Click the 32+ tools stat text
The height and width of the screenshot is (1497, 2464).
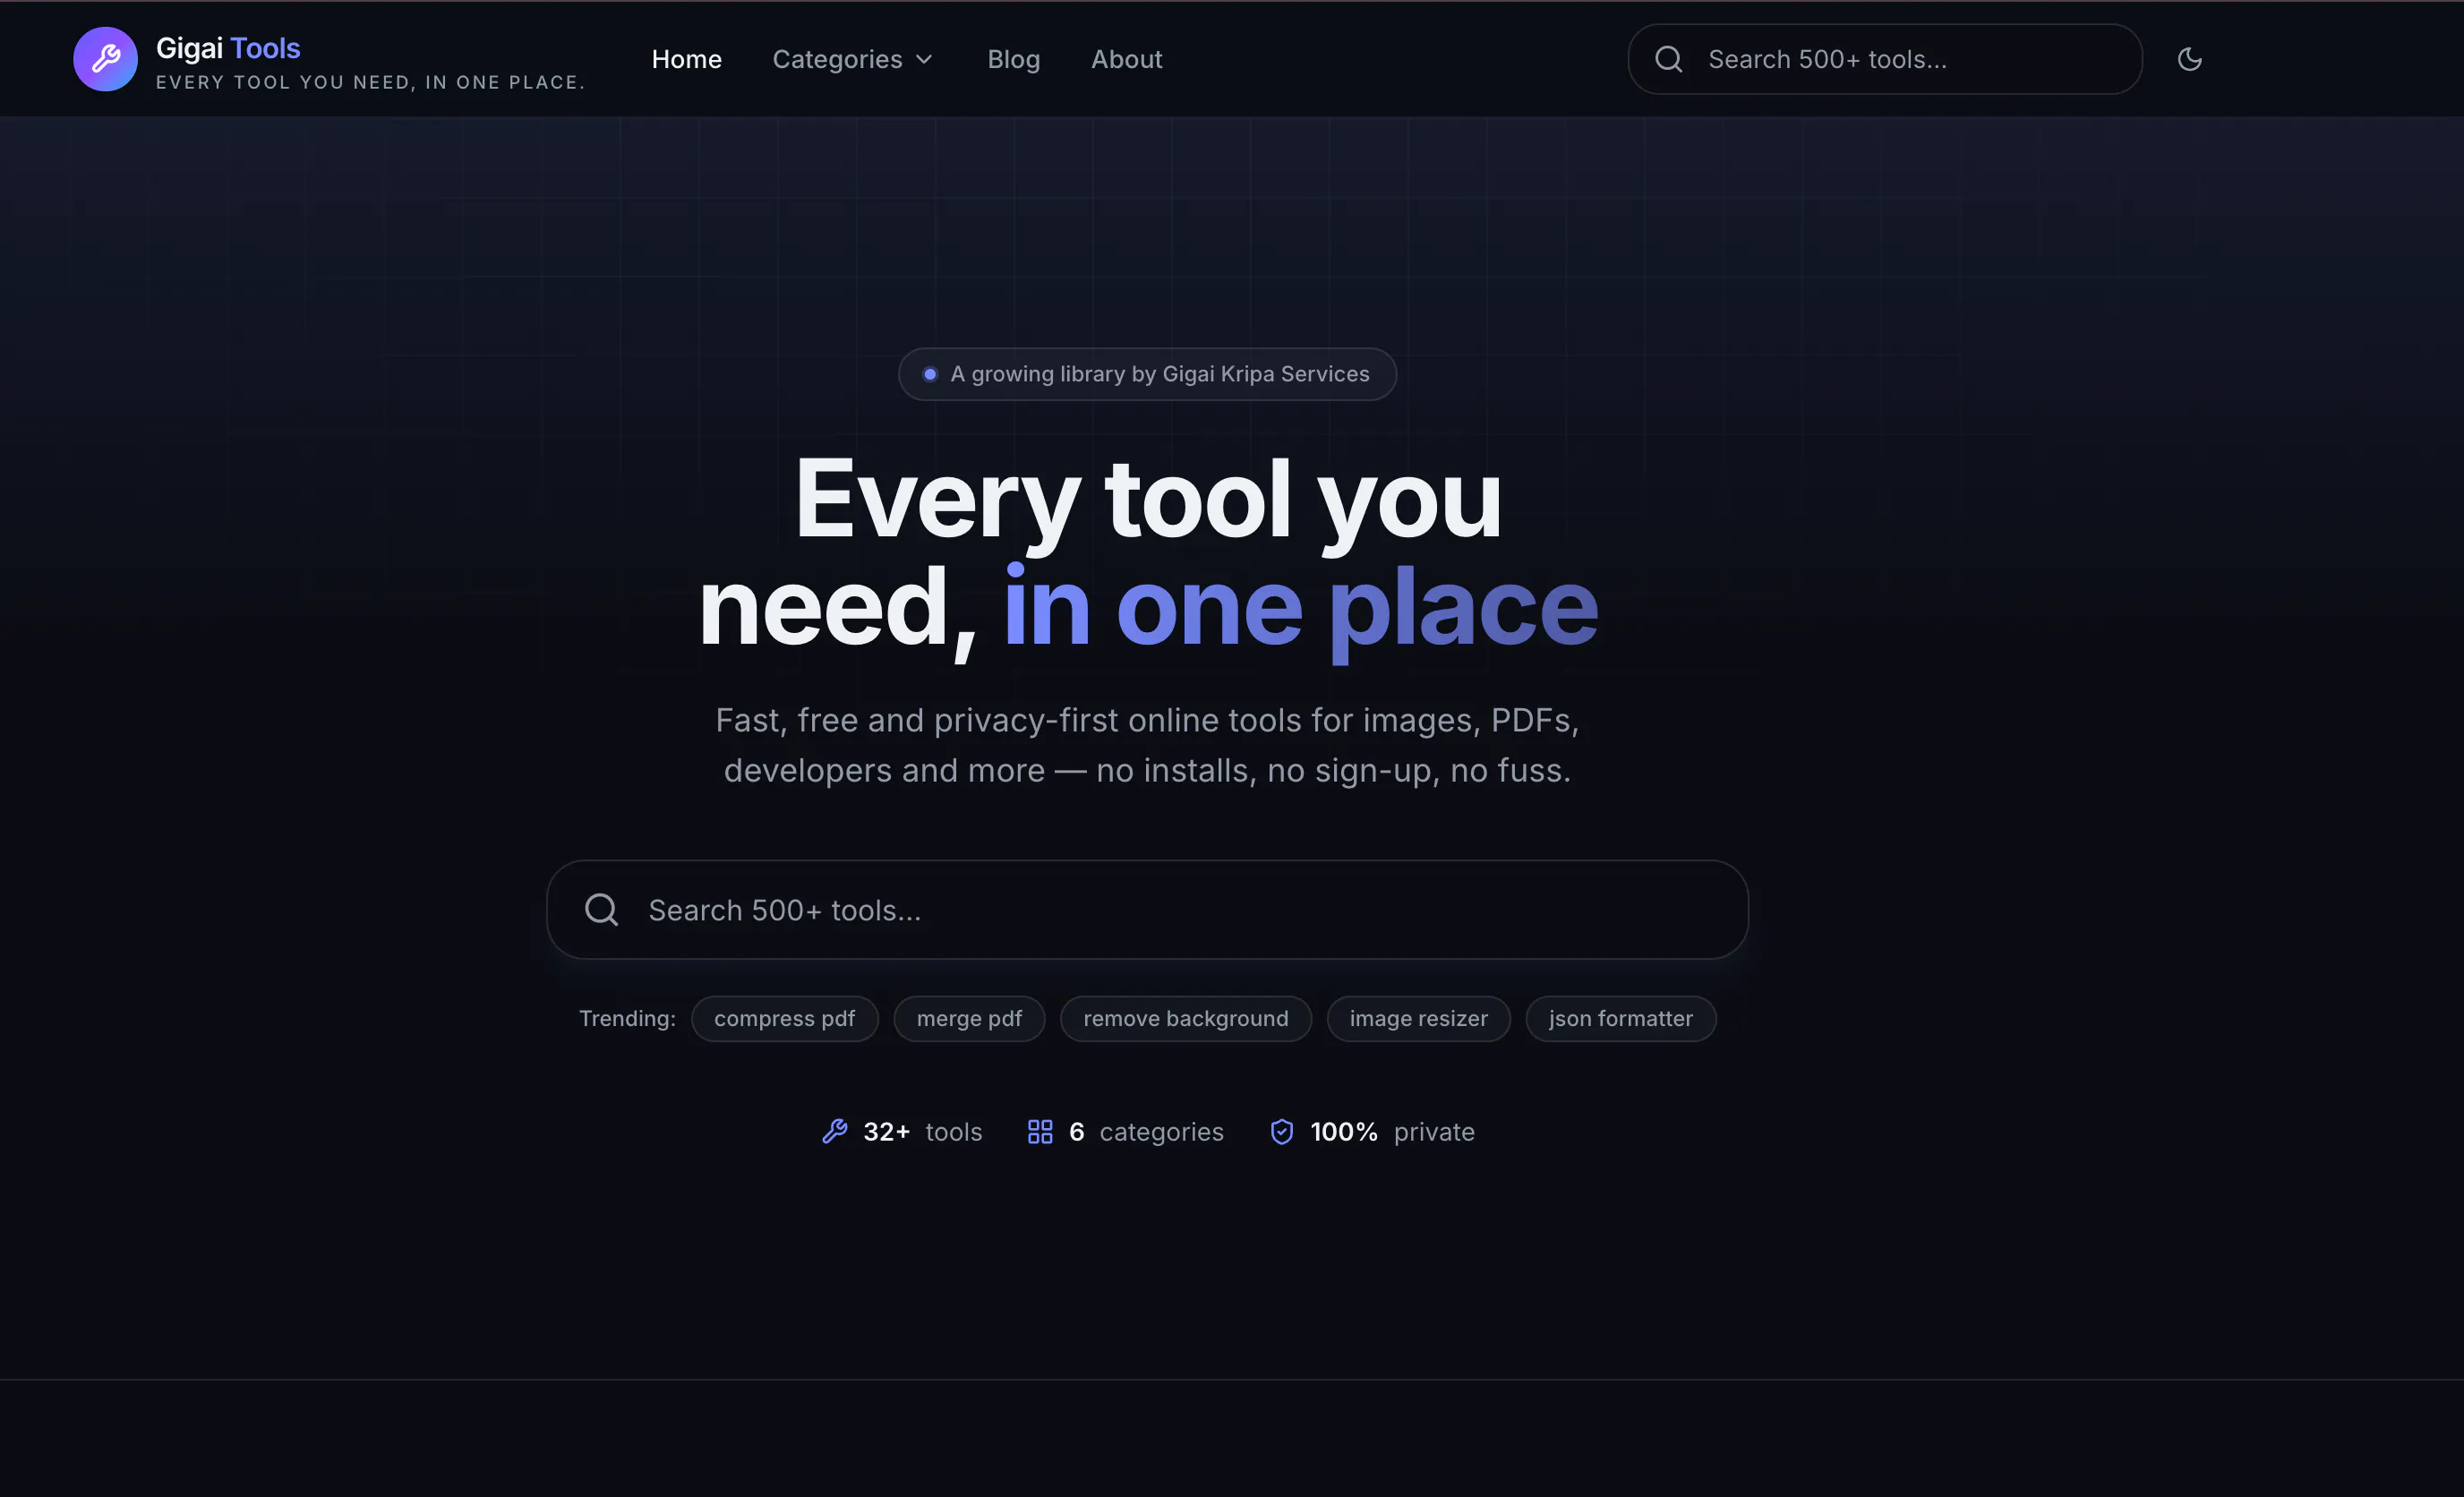pos(922,1132)
